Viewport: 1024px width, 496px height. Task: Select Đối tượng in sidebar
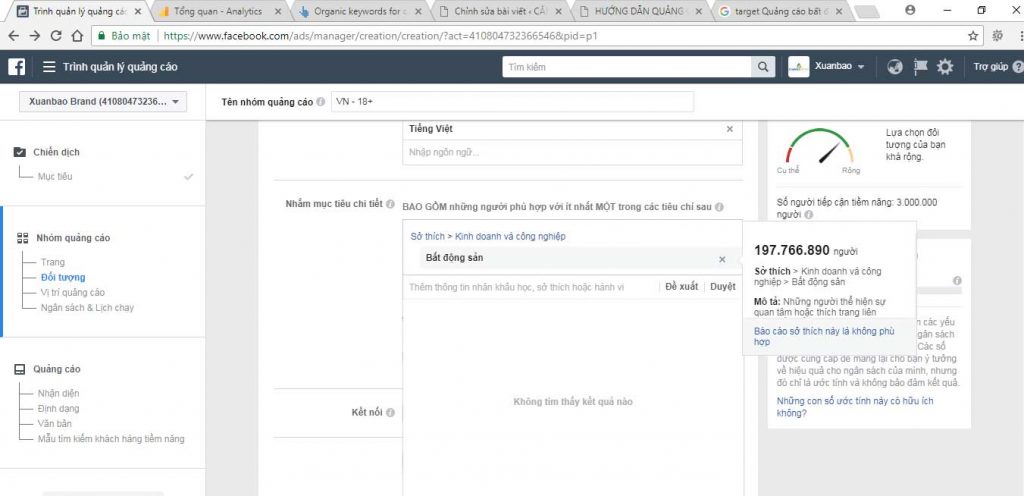[63, 277]
